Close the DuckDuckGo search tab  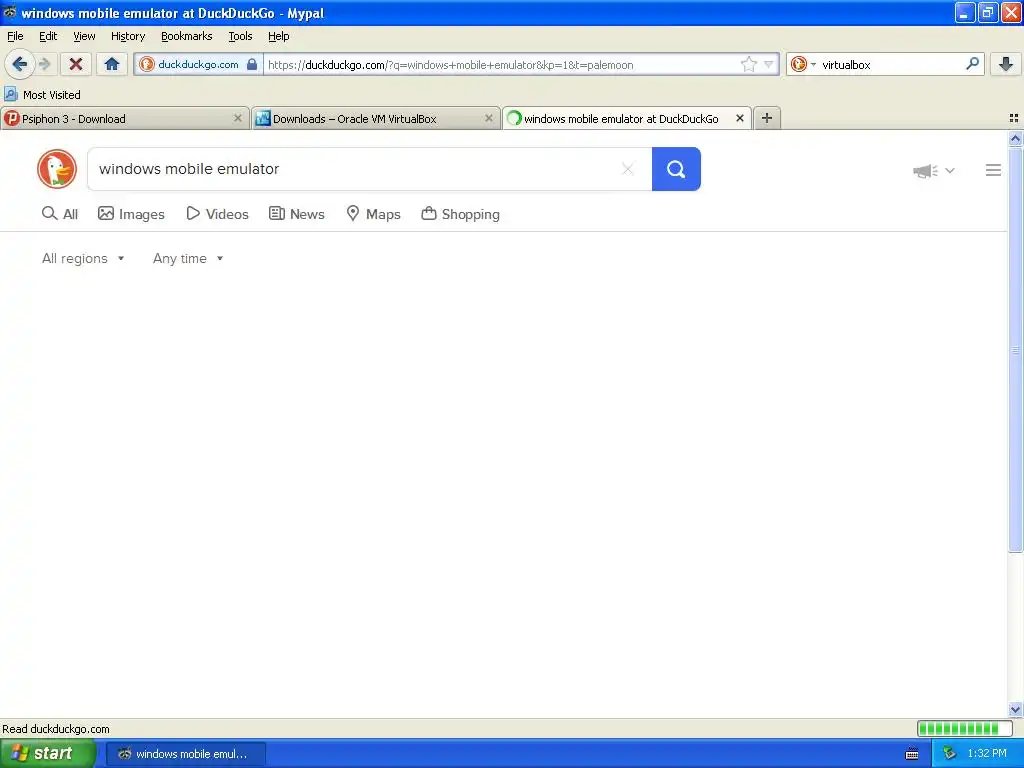point(740,118)
